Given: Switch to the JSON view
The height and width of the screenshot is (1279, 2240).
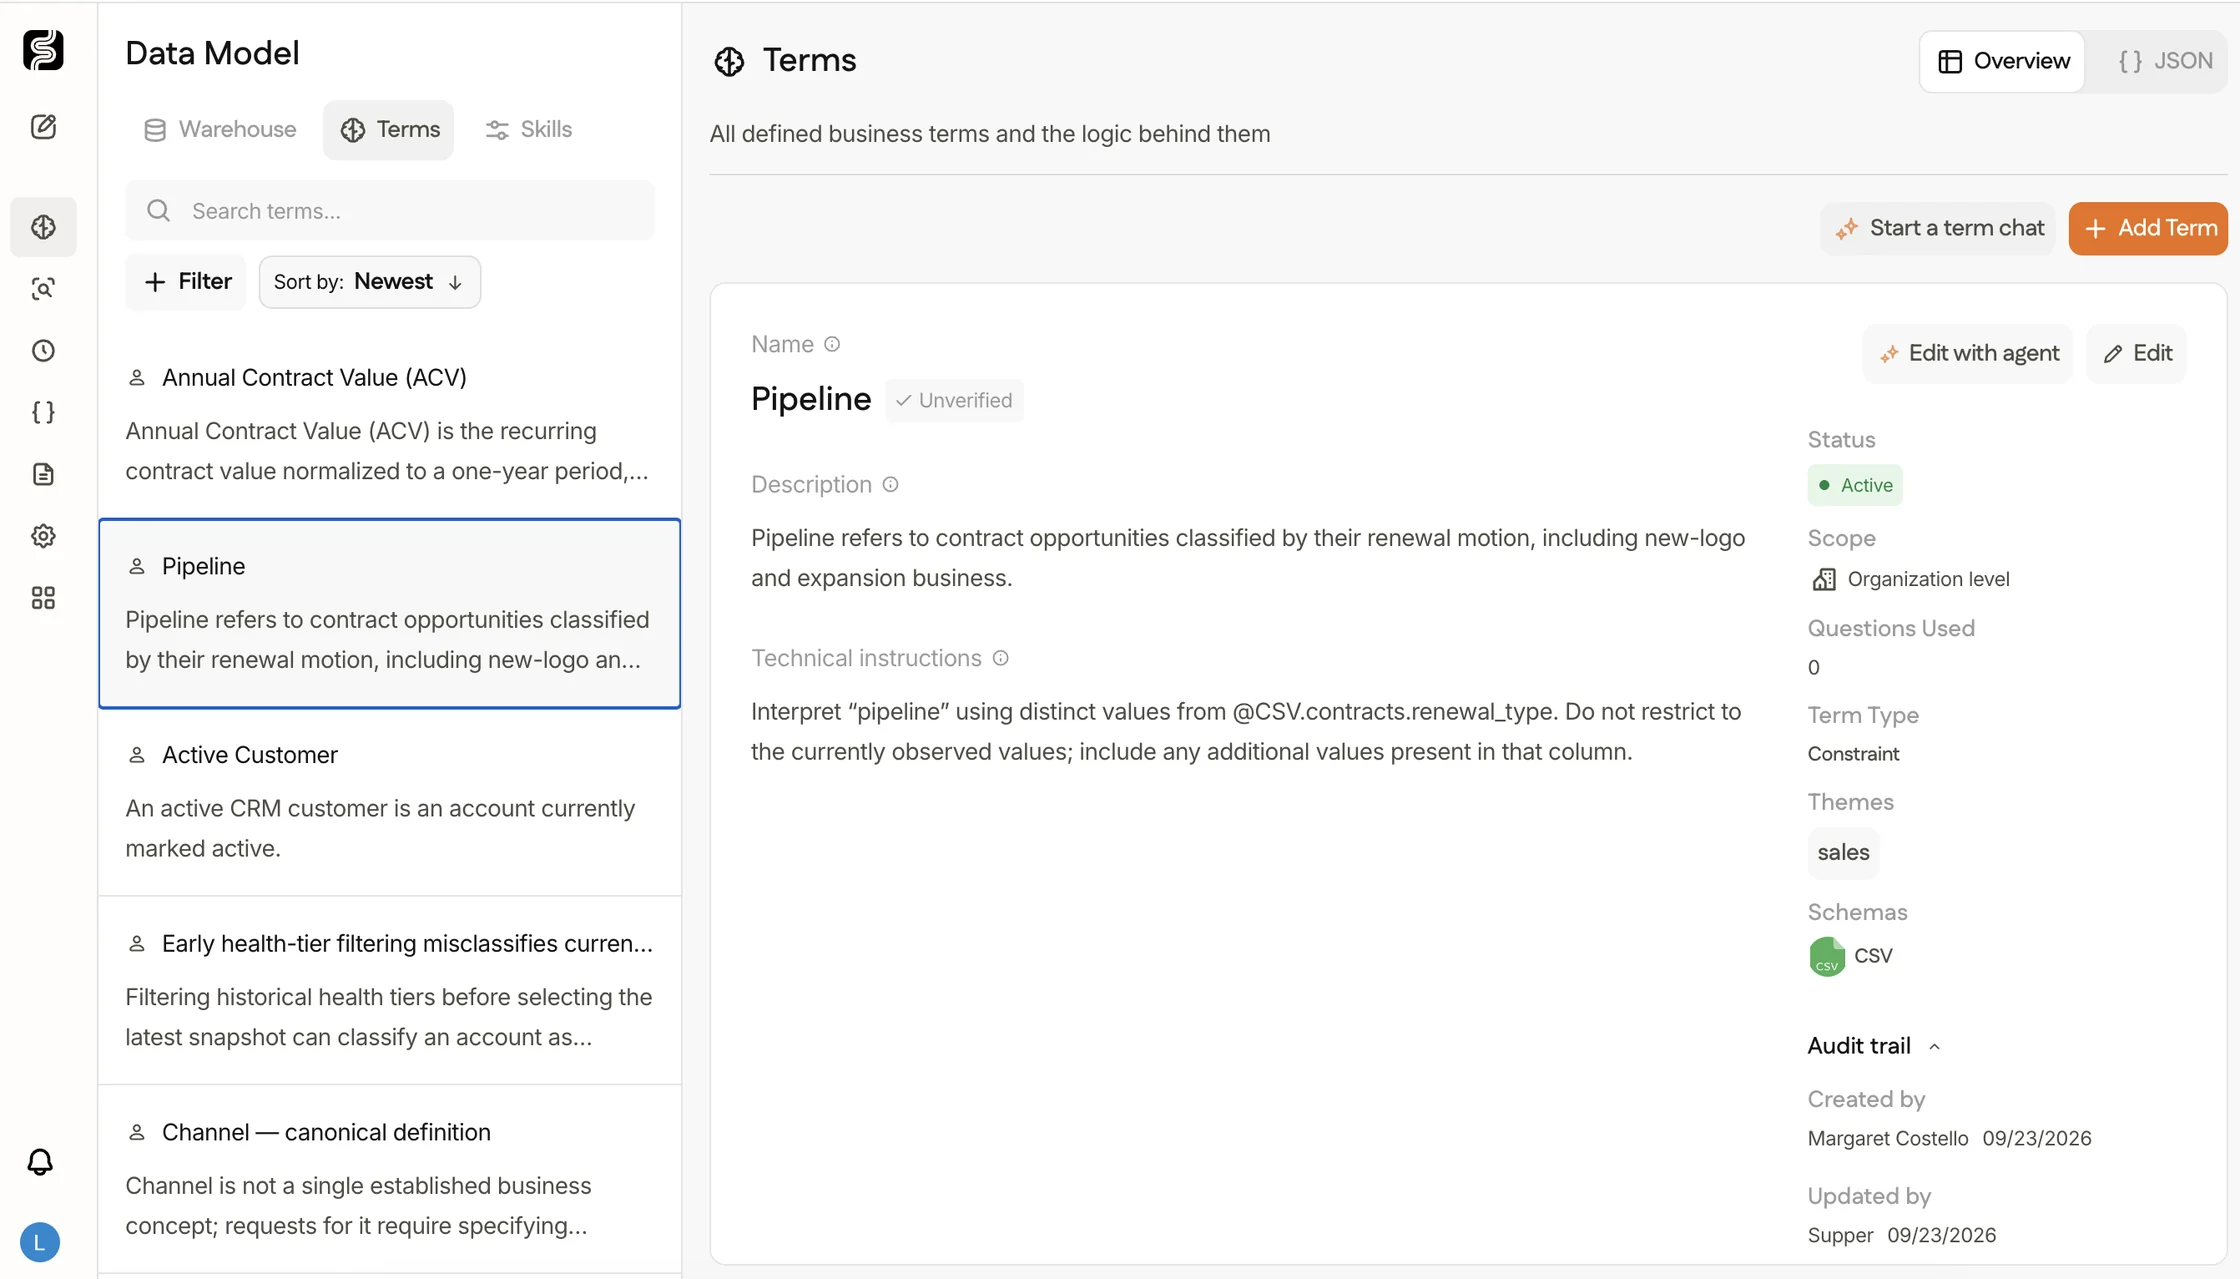Looking at the screenshot, I should 2164,61.
